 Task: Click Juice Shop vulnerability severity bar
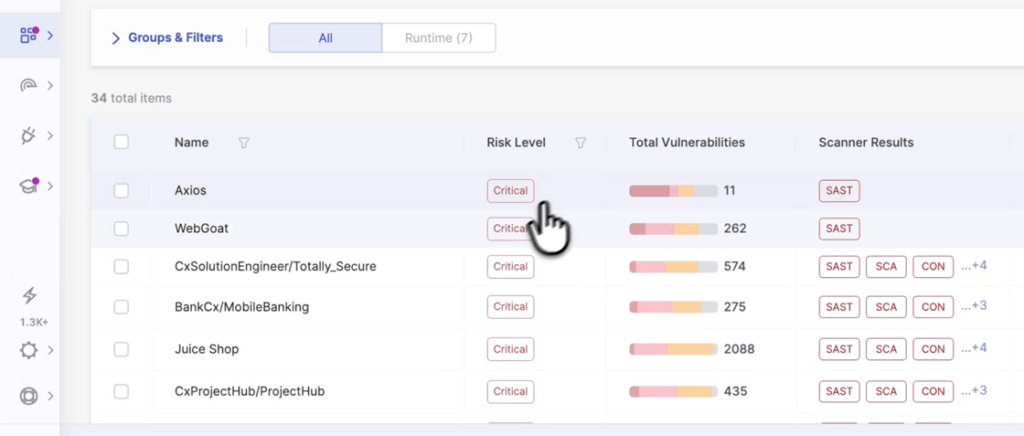click(673, 349)
